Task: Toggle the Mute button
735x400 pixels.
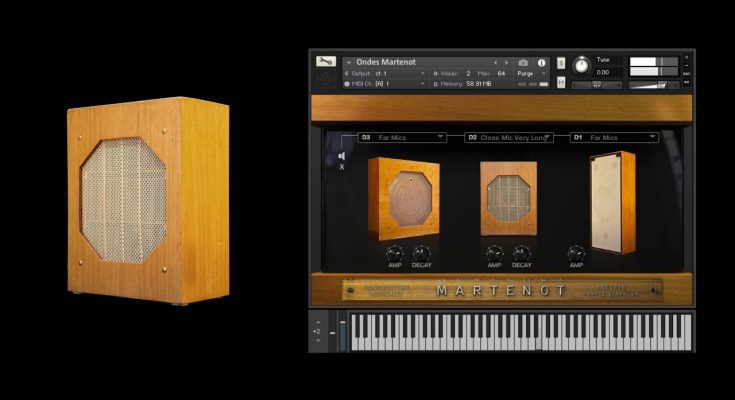Action: coord(561,84)
